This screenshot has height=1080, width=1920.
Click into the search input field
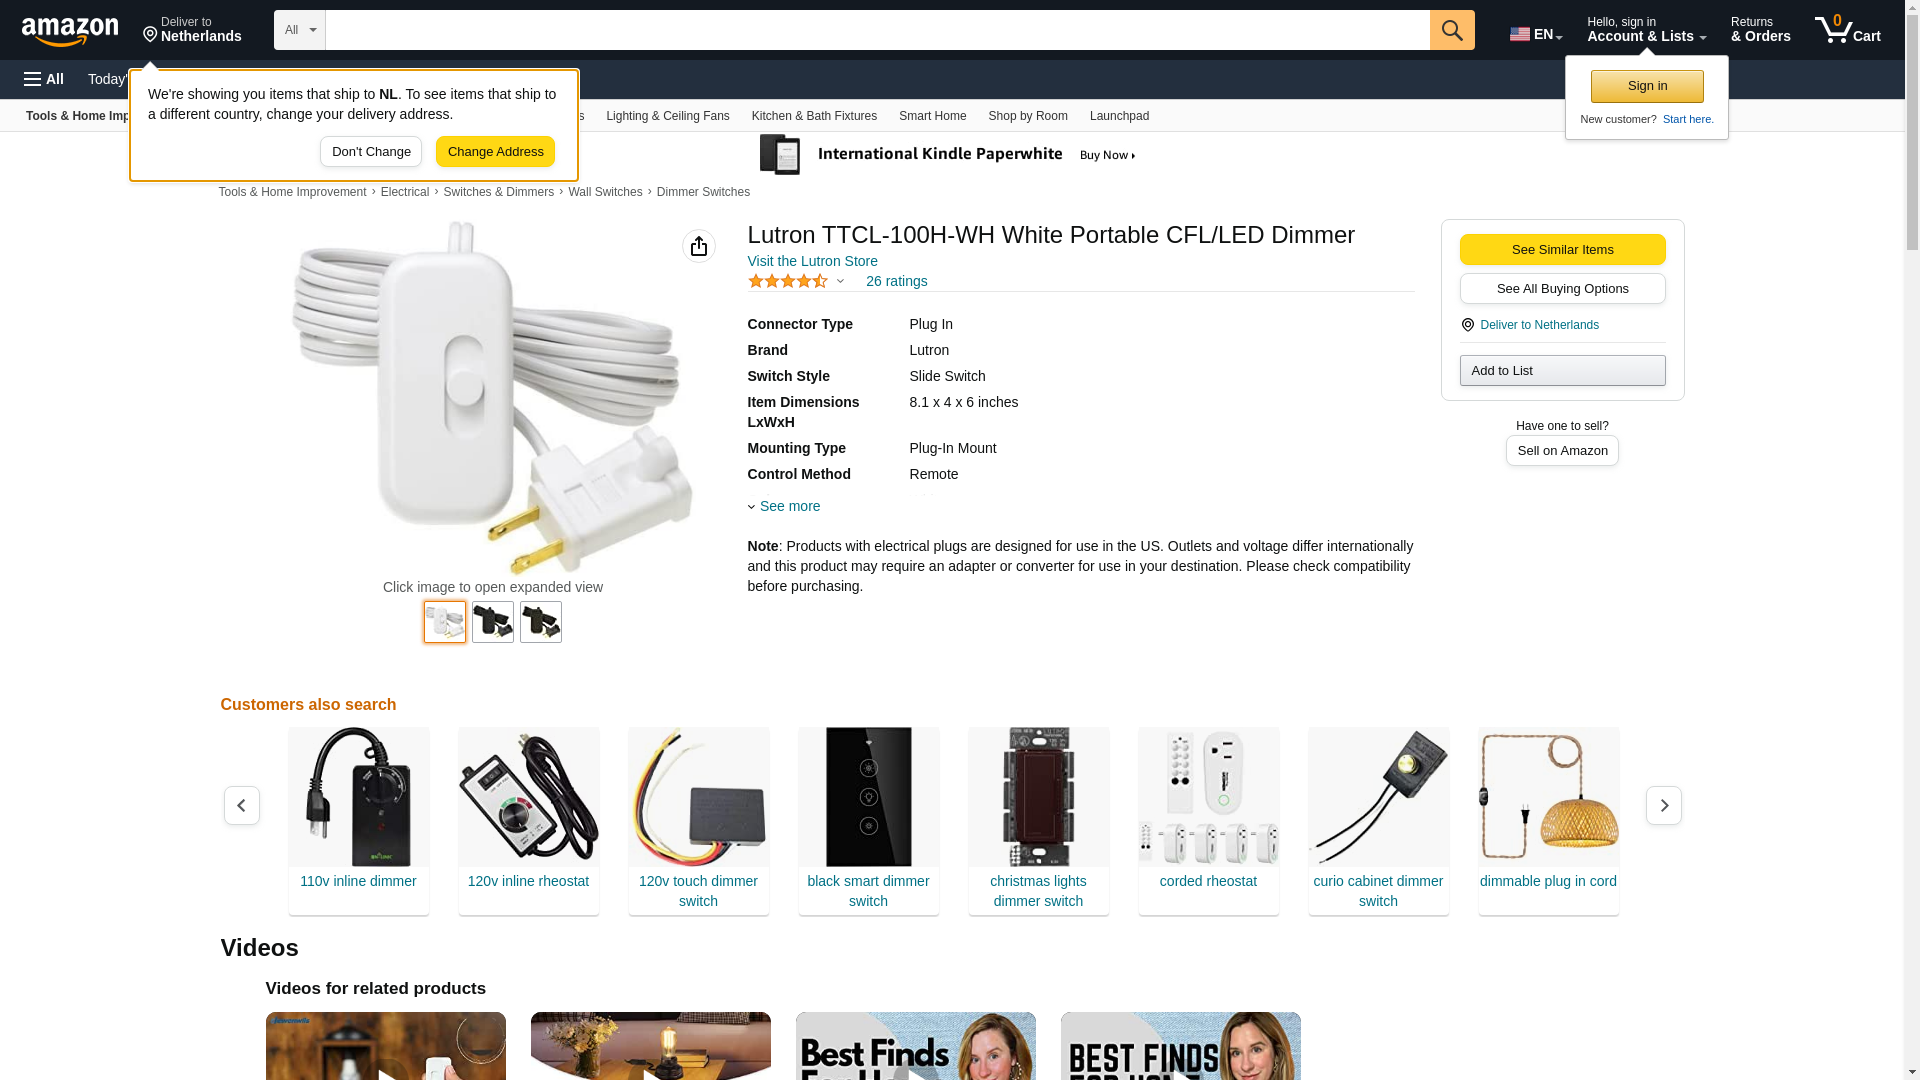pos(878,30)
